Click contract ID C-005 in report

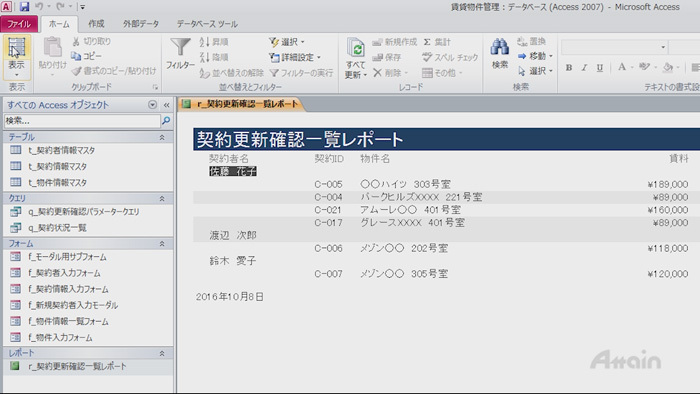coord(328,184)
